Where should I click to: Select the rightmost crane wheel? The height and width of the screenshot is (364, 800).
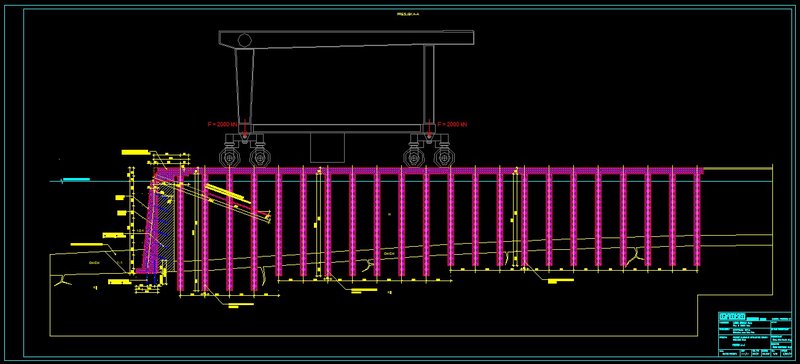(444, 157)
